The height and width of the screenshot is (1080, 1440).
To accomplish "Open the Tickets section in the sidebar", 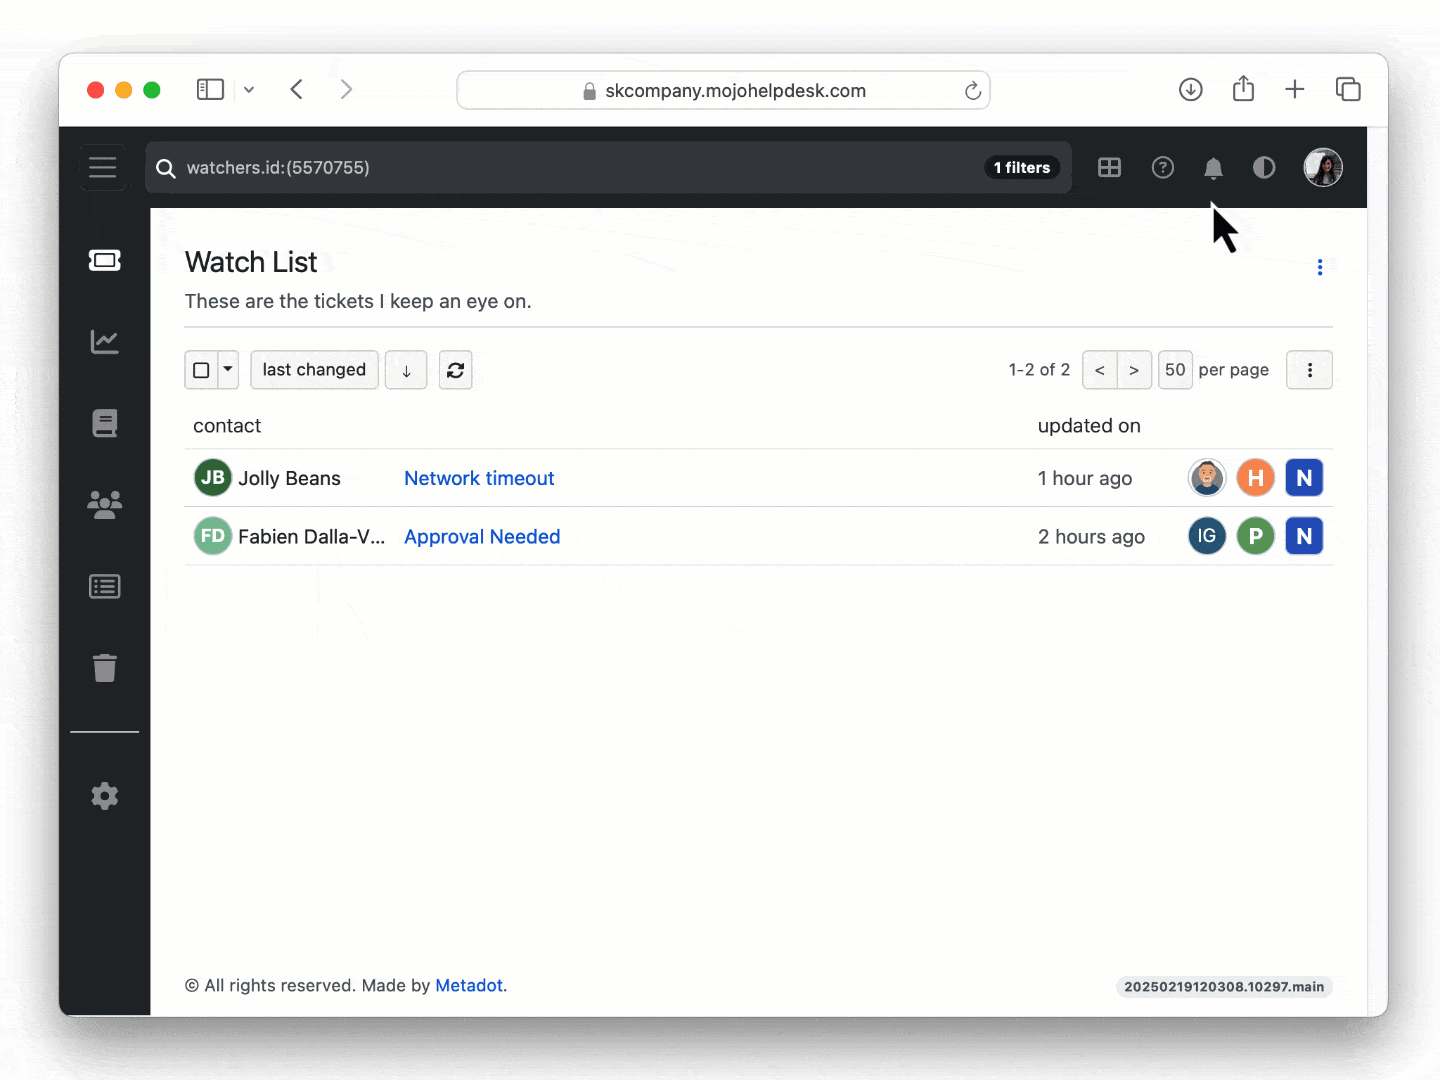I will click(x=104, y=260).
